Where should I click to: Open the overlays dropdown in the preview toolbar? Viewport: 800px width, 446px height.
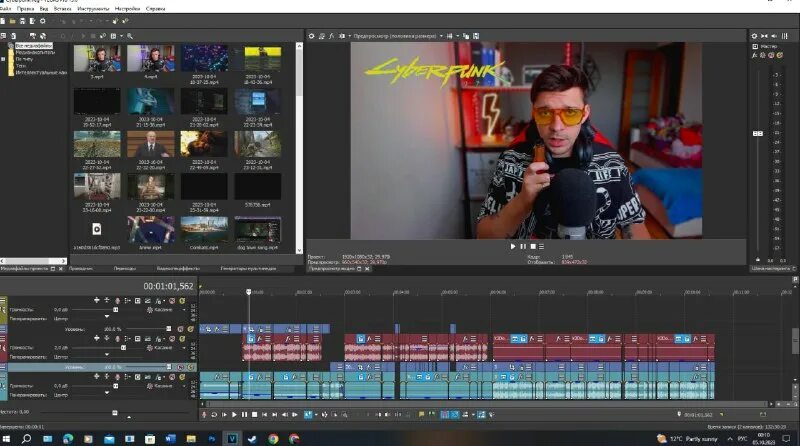pos(449,36)
